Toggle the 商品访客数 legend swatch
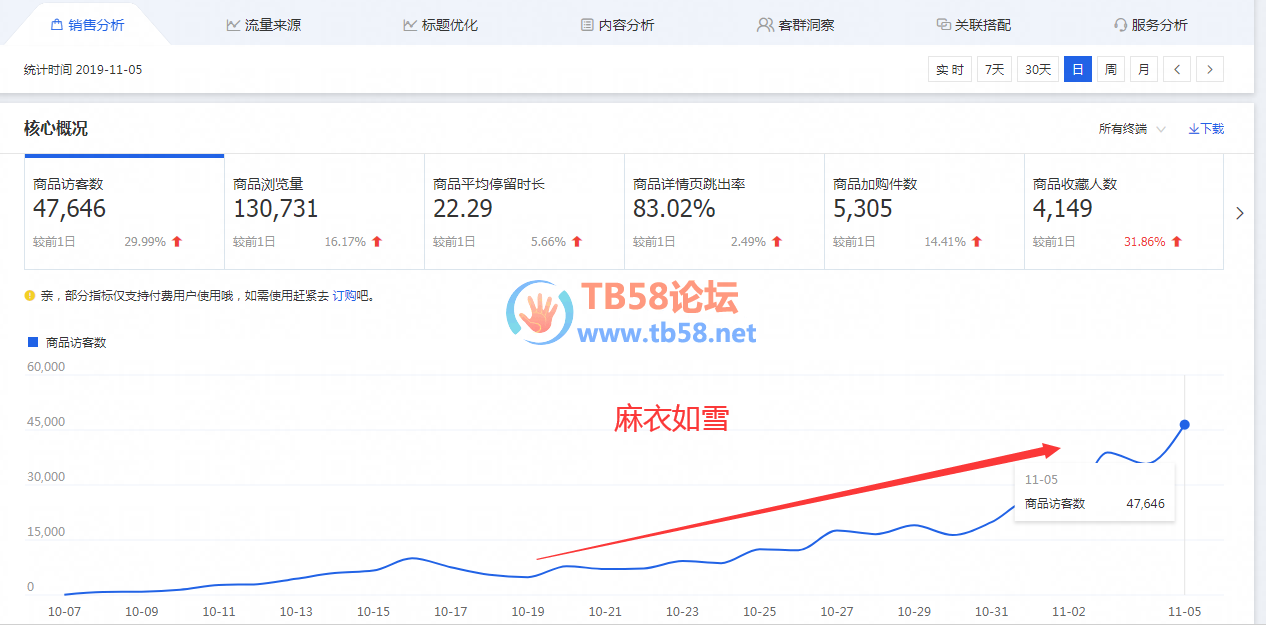Viewport: 1266px width, 625px height. tap(33, 342)
